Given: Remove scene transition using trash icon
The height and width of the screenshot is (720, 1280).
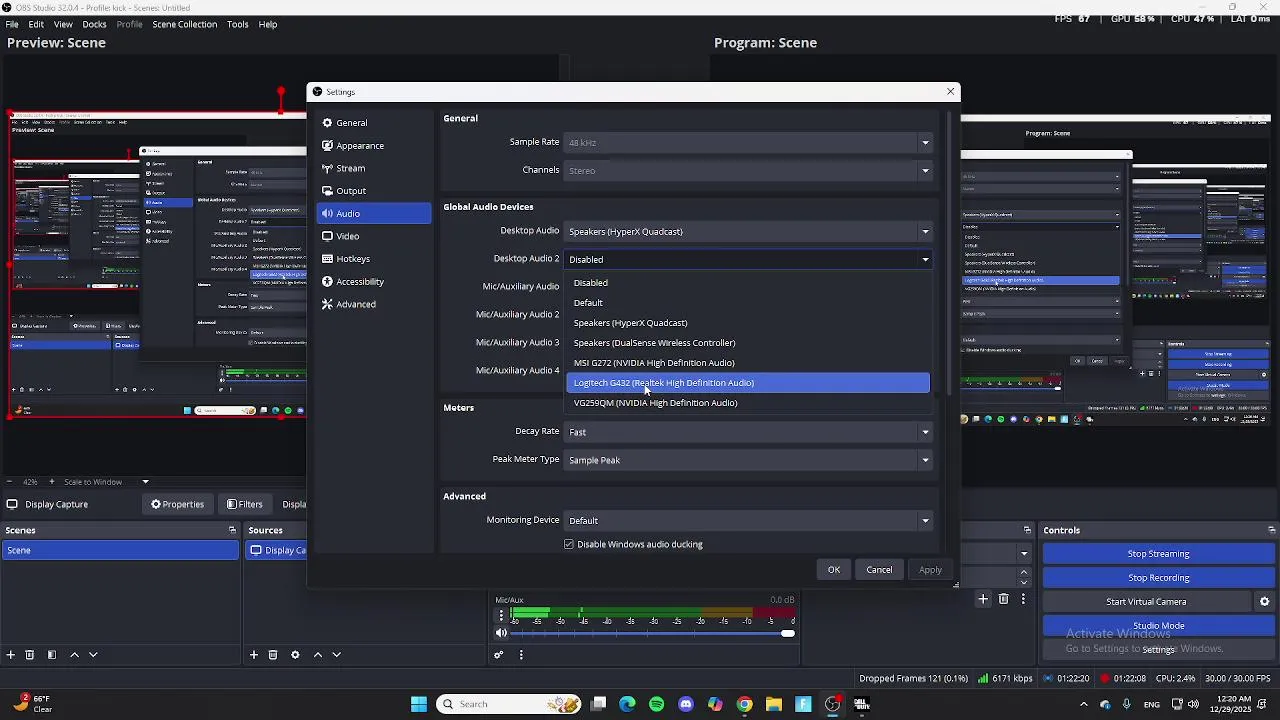Looking at the screenshot, I should 1003,599.
